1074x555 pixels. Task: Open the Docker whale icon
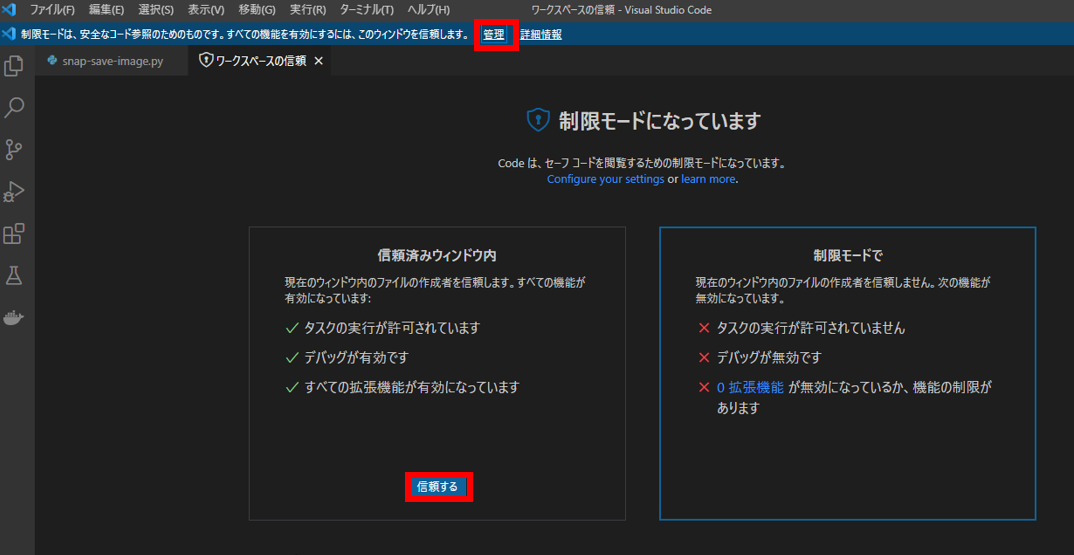point(14,319)
